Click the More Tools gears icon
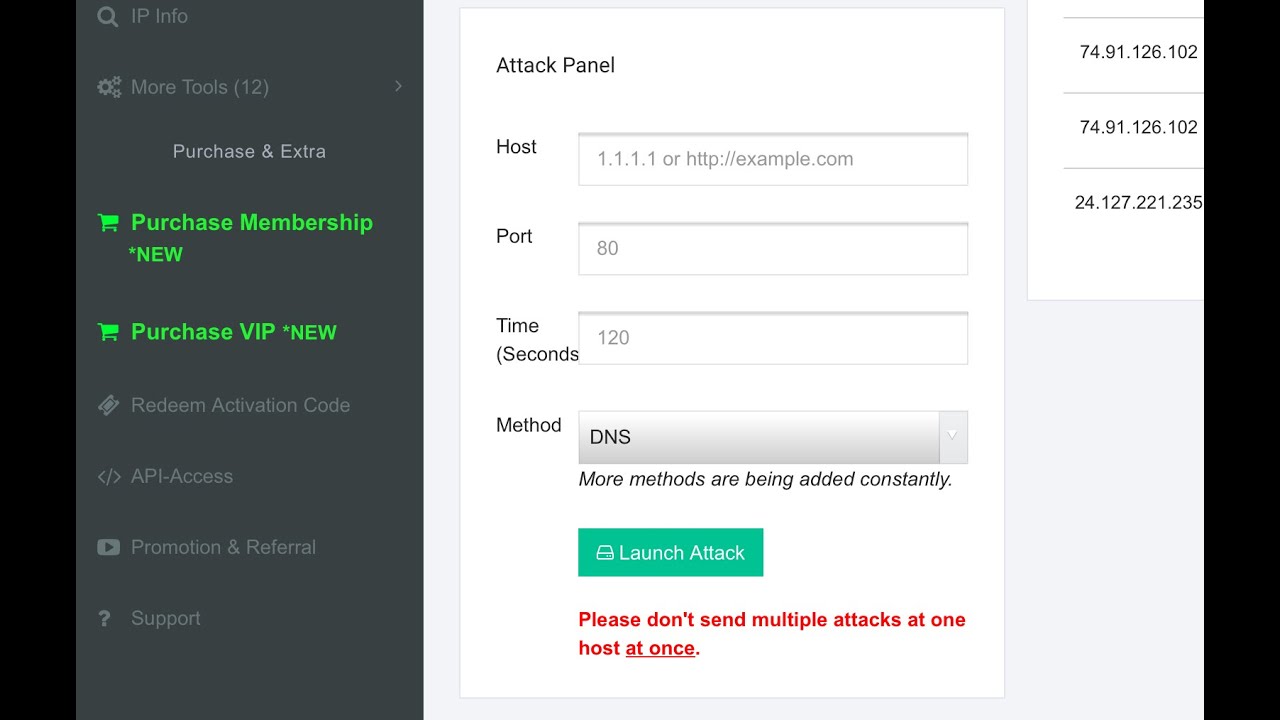Screen dimensions: 1280x720 tap(109, 87)
